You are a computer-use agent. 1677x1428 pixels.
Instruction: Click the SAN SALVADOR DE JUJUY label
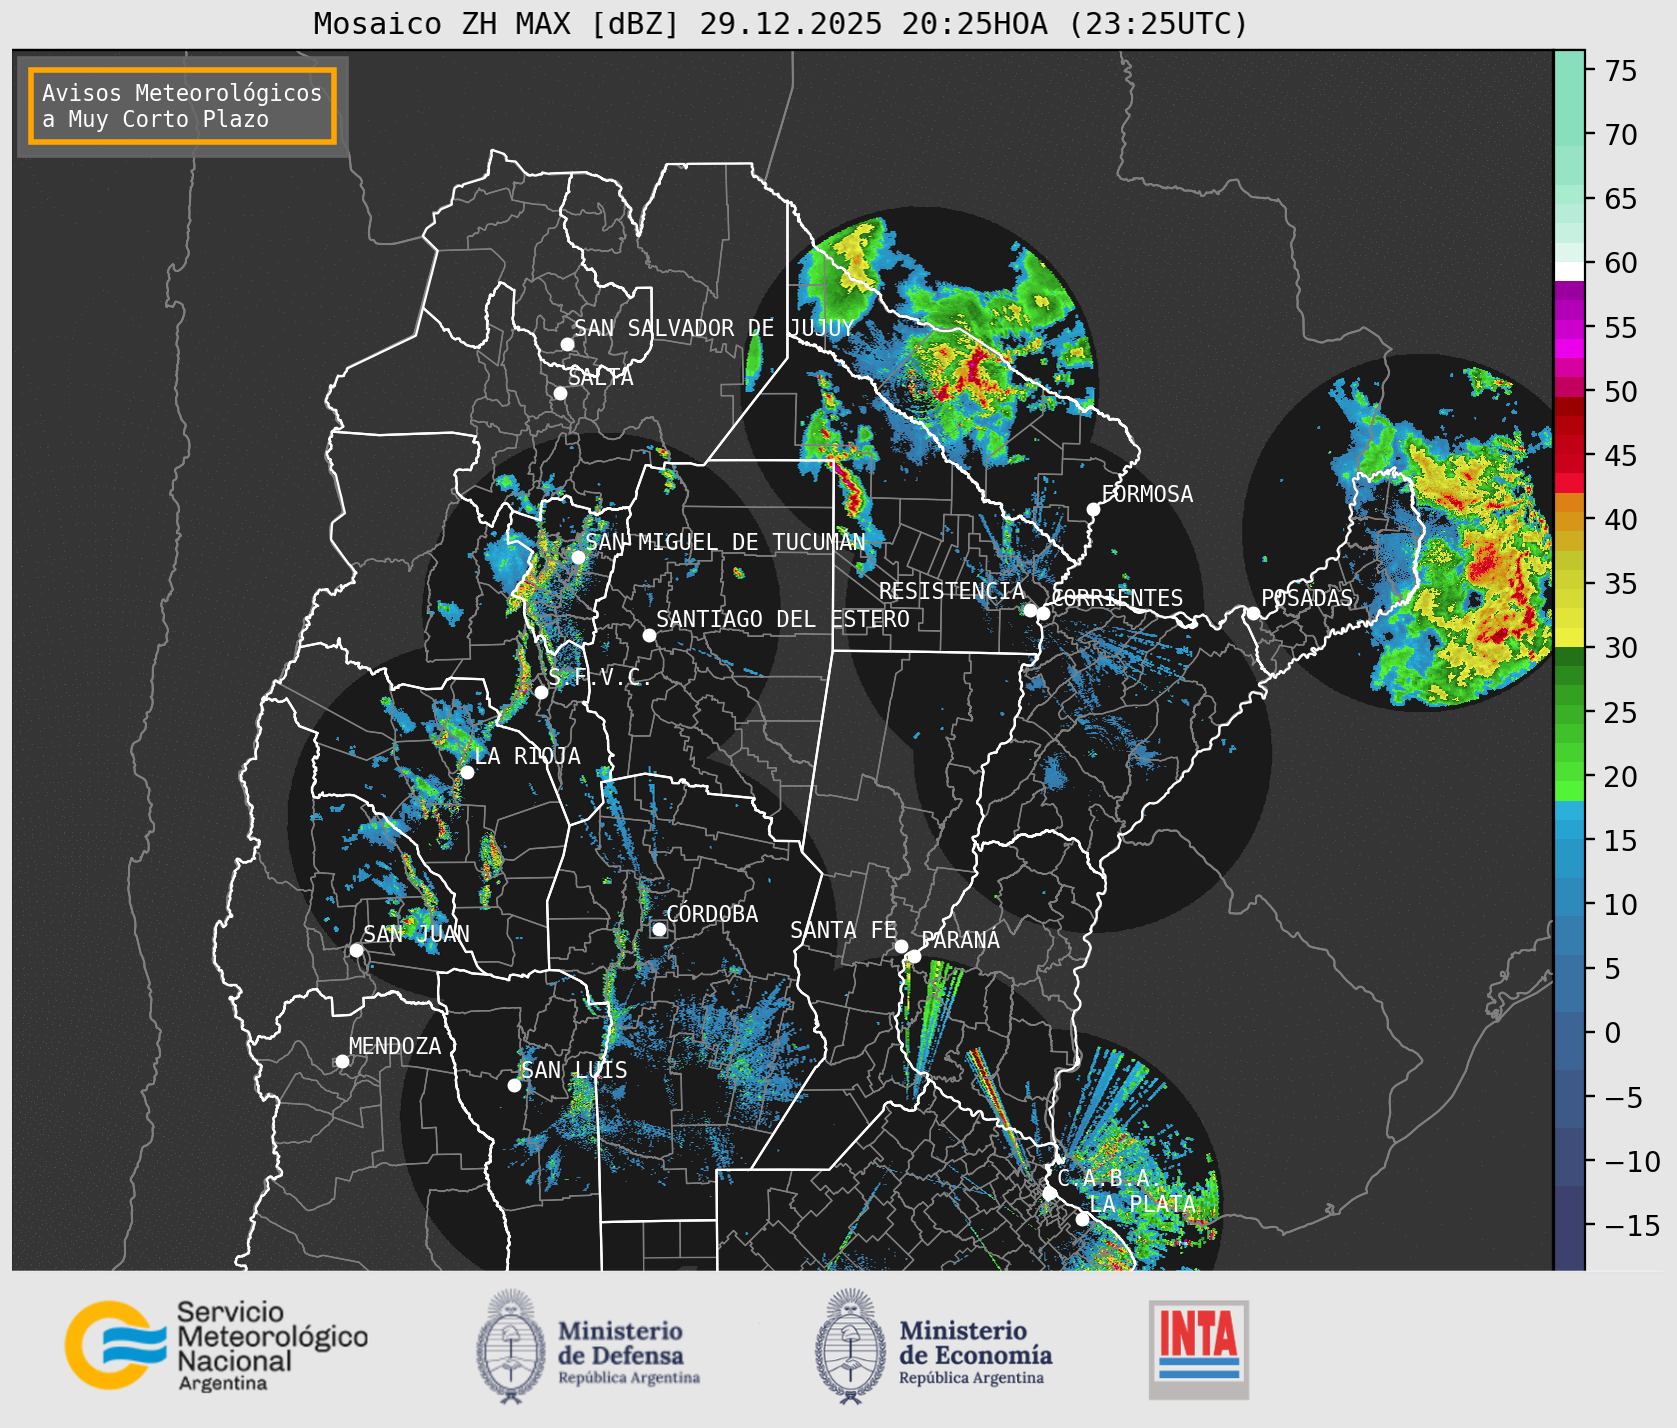pyautogui.click(x=714, y=328)
